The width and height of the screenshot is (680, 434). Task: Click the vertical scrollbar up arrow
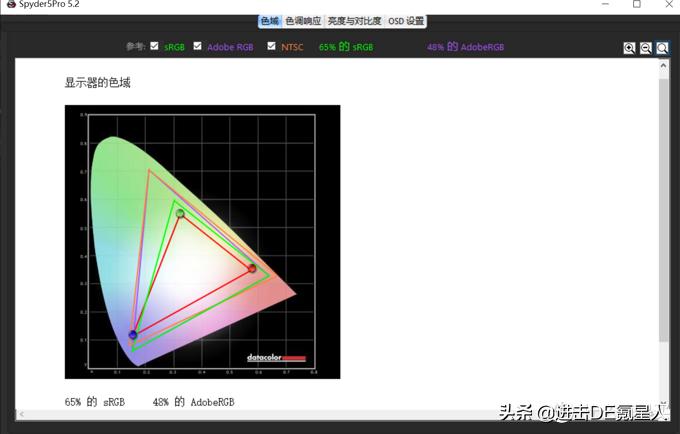(664, 65)
